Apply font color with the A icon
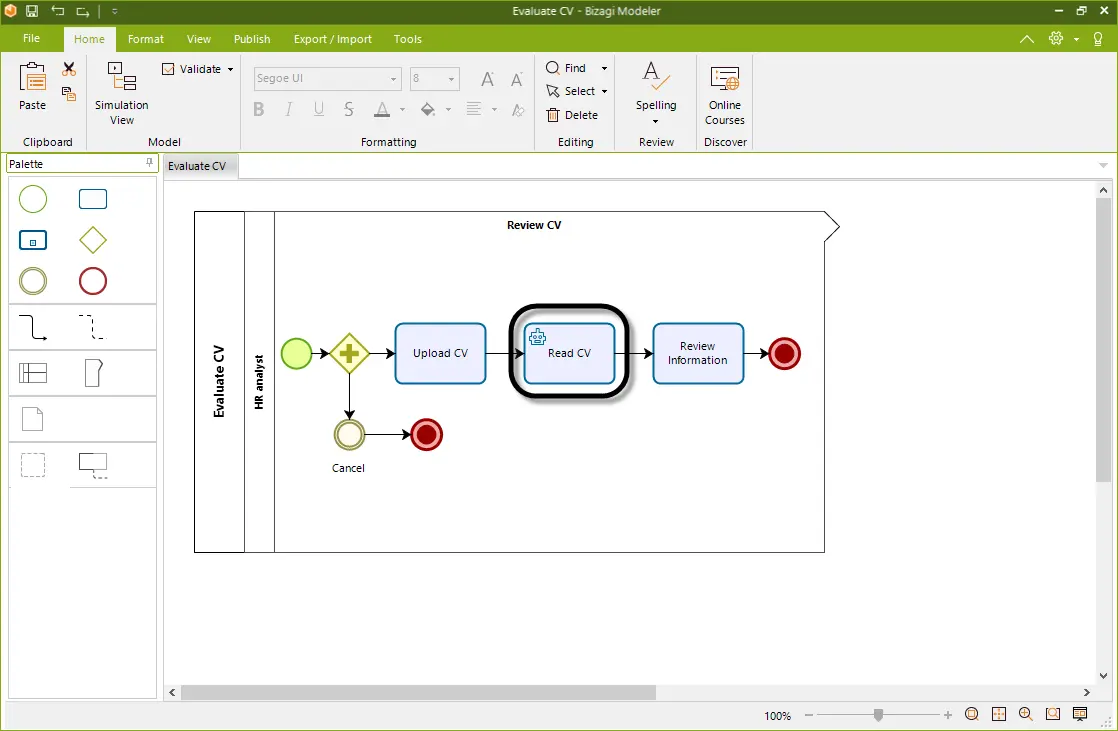1118x731 pixels. pyautogui.click(x=382, y=109)
